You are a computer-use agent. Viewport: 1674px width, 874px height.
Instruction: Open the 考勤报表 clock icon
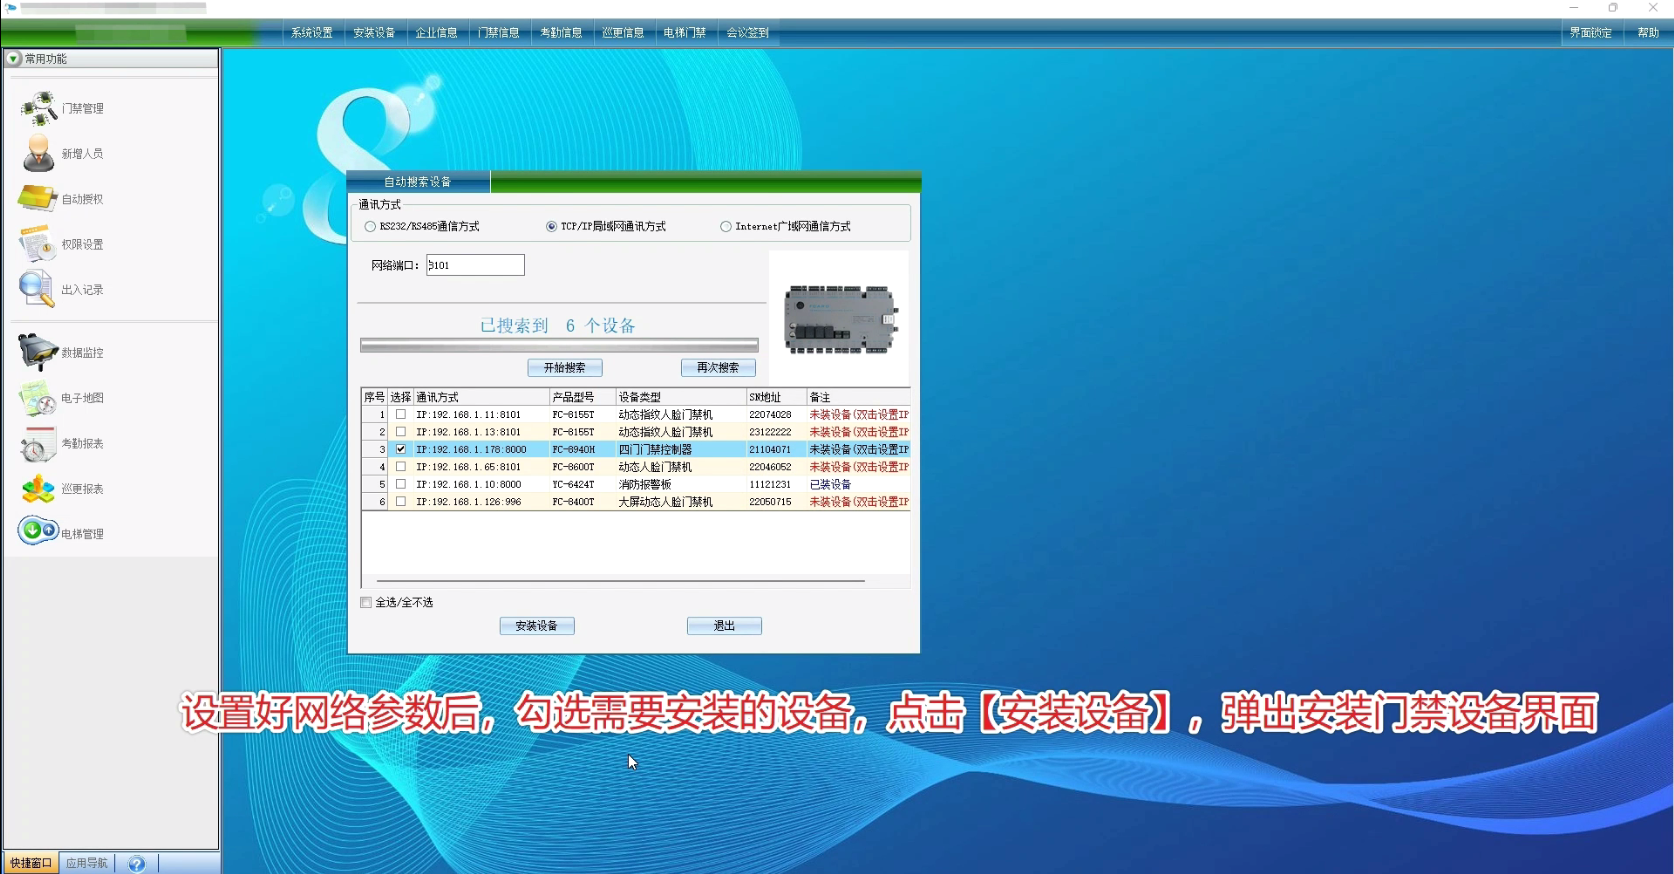pyautogui.click(x=38, y=444)
